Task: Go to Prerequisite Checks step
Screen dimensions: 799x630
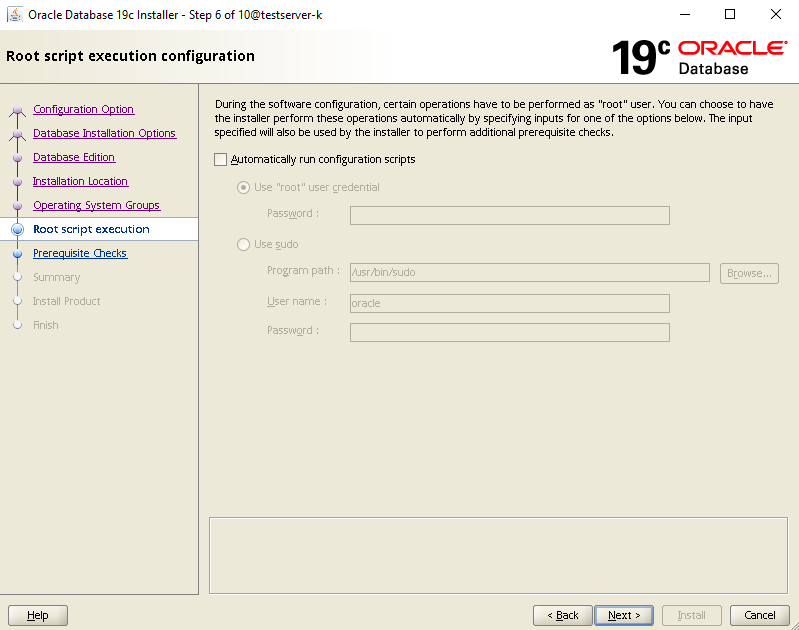Action: 80,253
